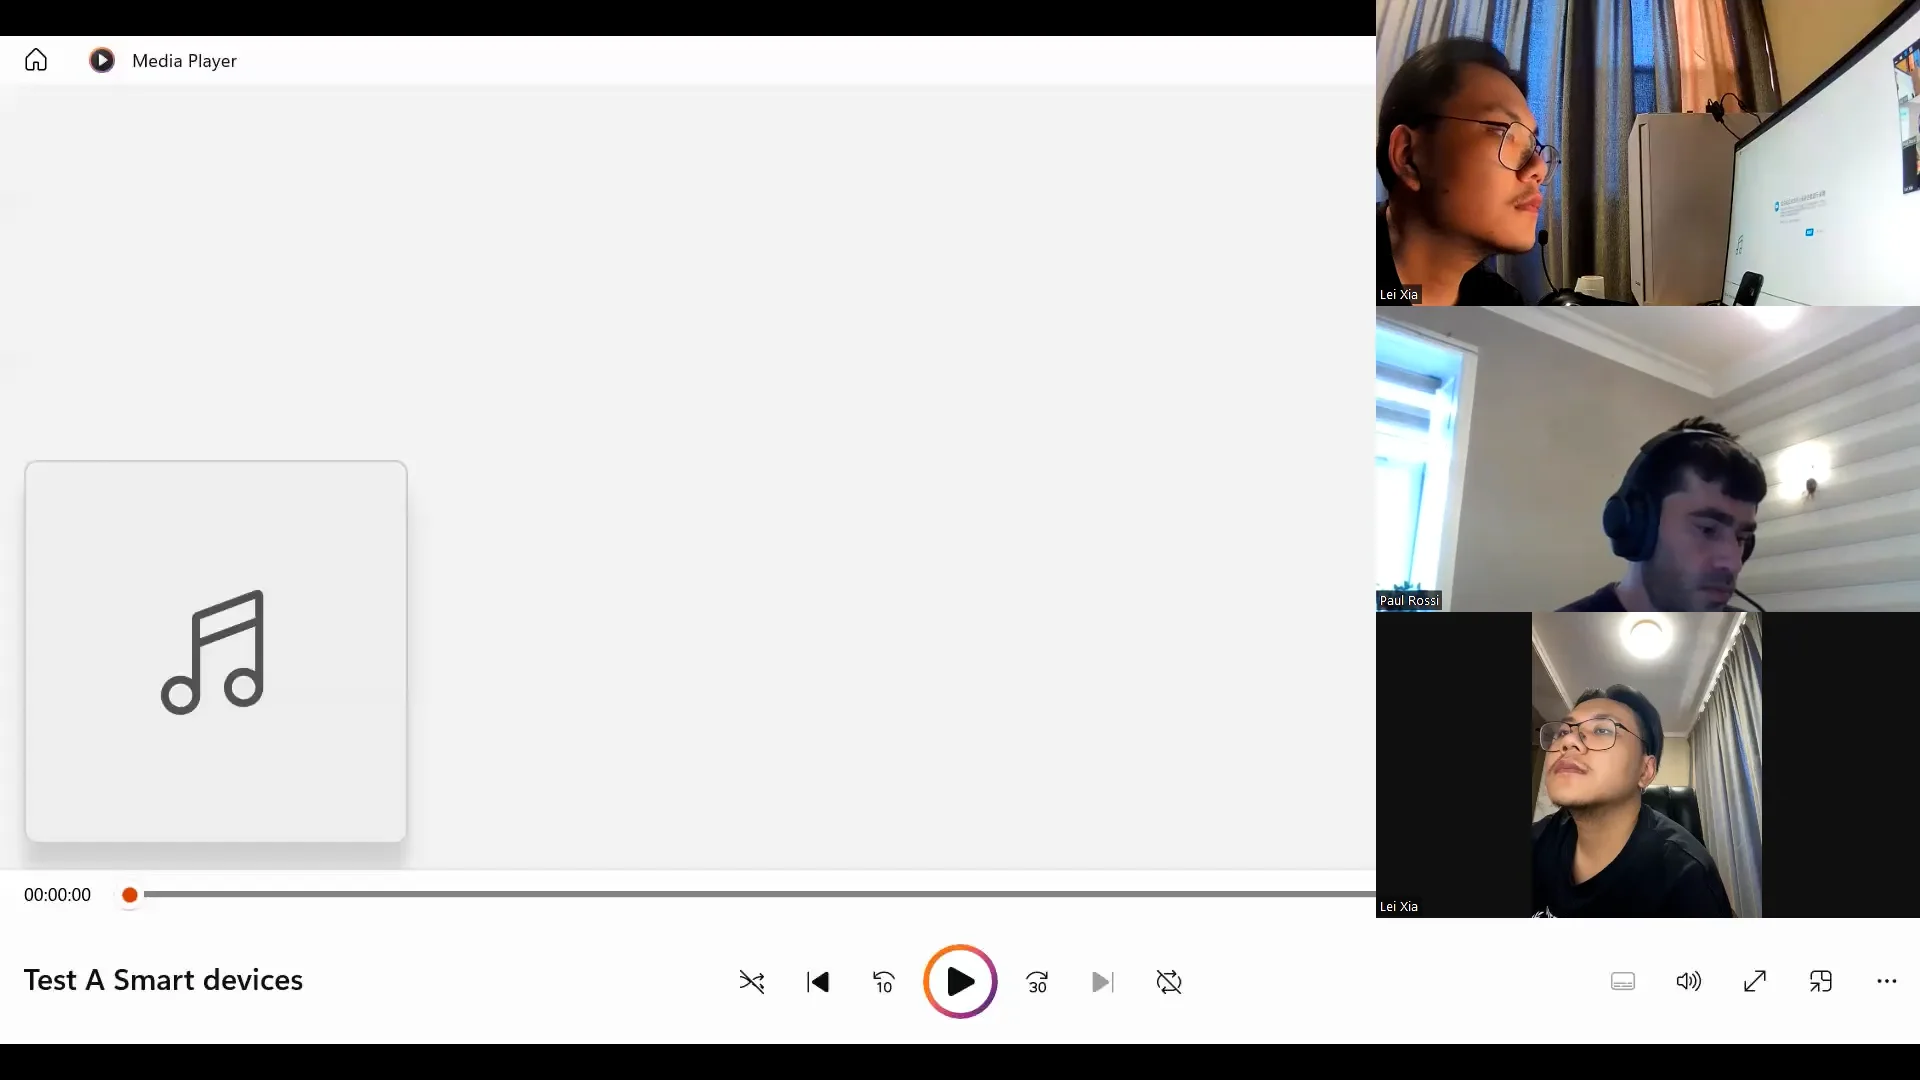
Task: Click the Media Player title text
Action: 184,61
